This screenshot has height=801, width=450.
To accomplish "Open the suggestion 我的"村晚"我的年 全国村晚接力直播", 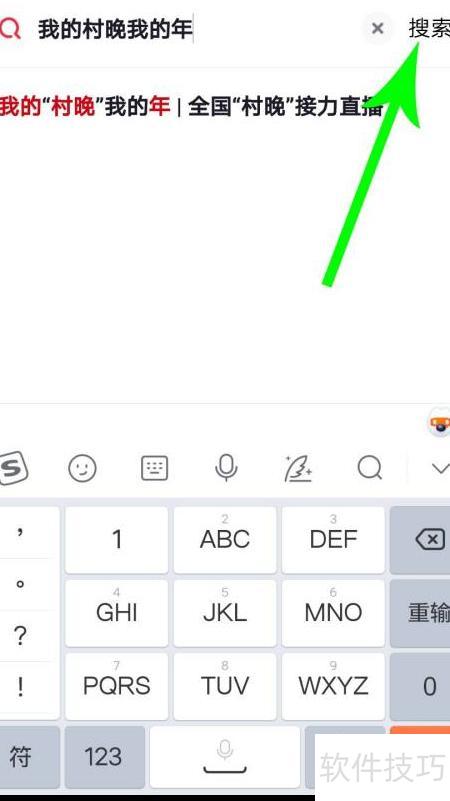I will pyautogui.click(x=191, y=107).
